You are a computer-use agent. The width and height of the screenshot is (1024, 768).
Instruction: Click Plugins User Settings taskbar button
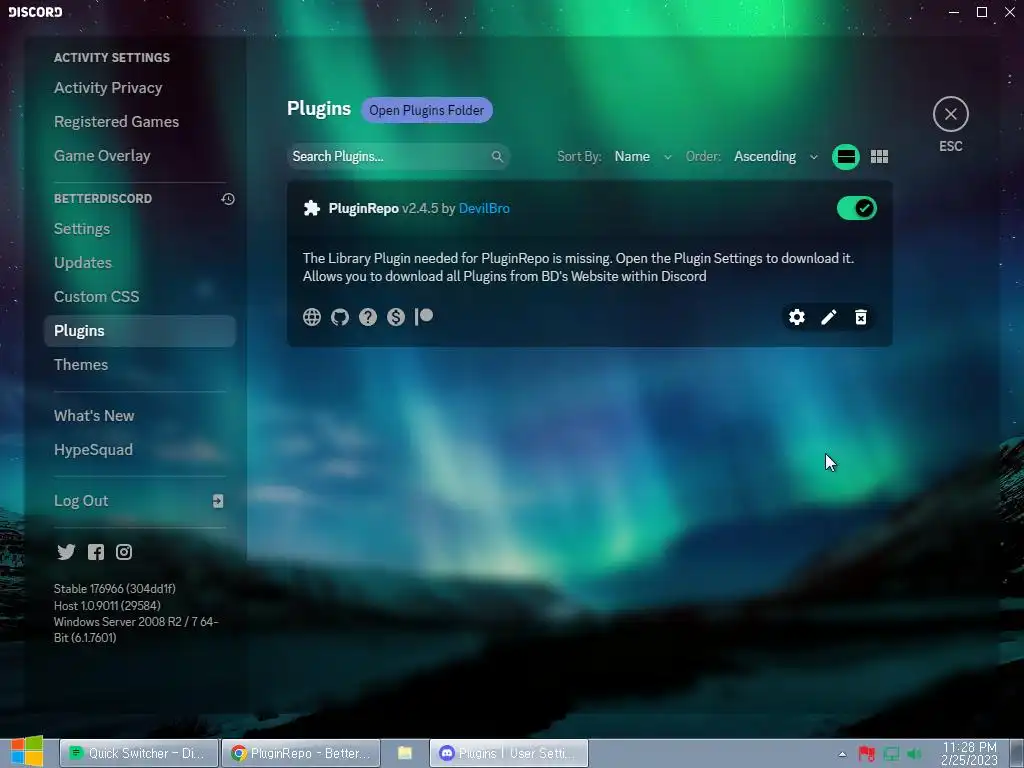(x=509, y=753)
